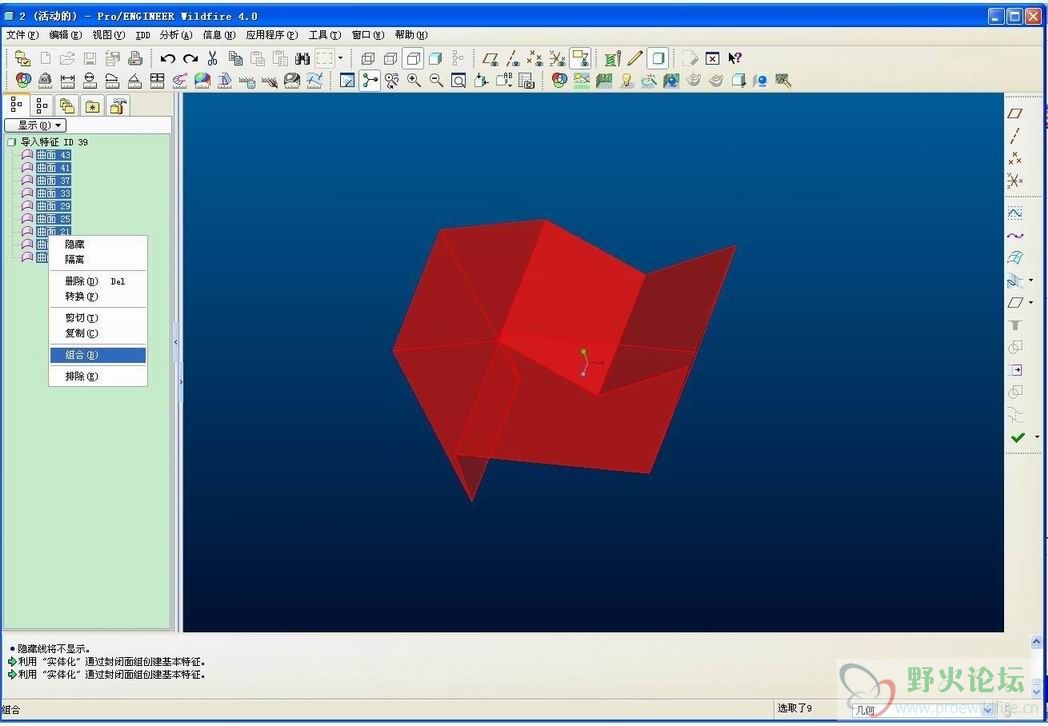
Task: Click the light bulb lights icon
Action: click(x=626, y=81)
